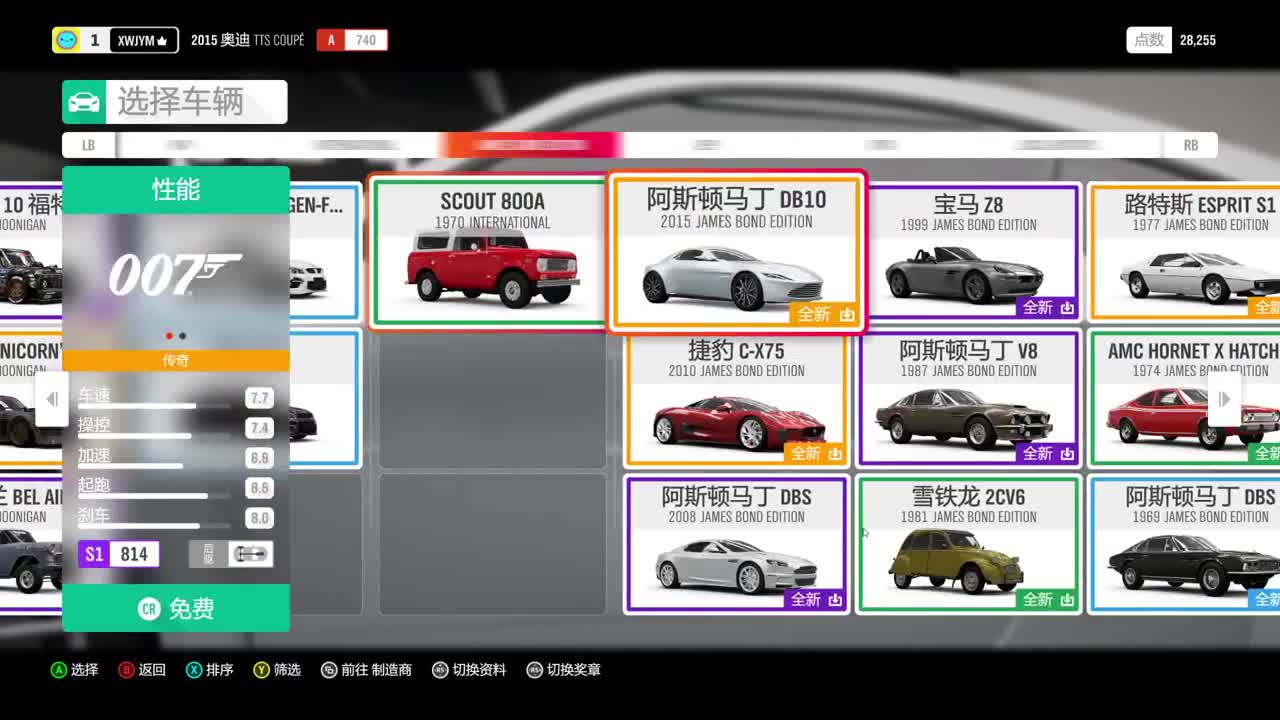Select the highlighted red-orange category tab

pos(533,145)
